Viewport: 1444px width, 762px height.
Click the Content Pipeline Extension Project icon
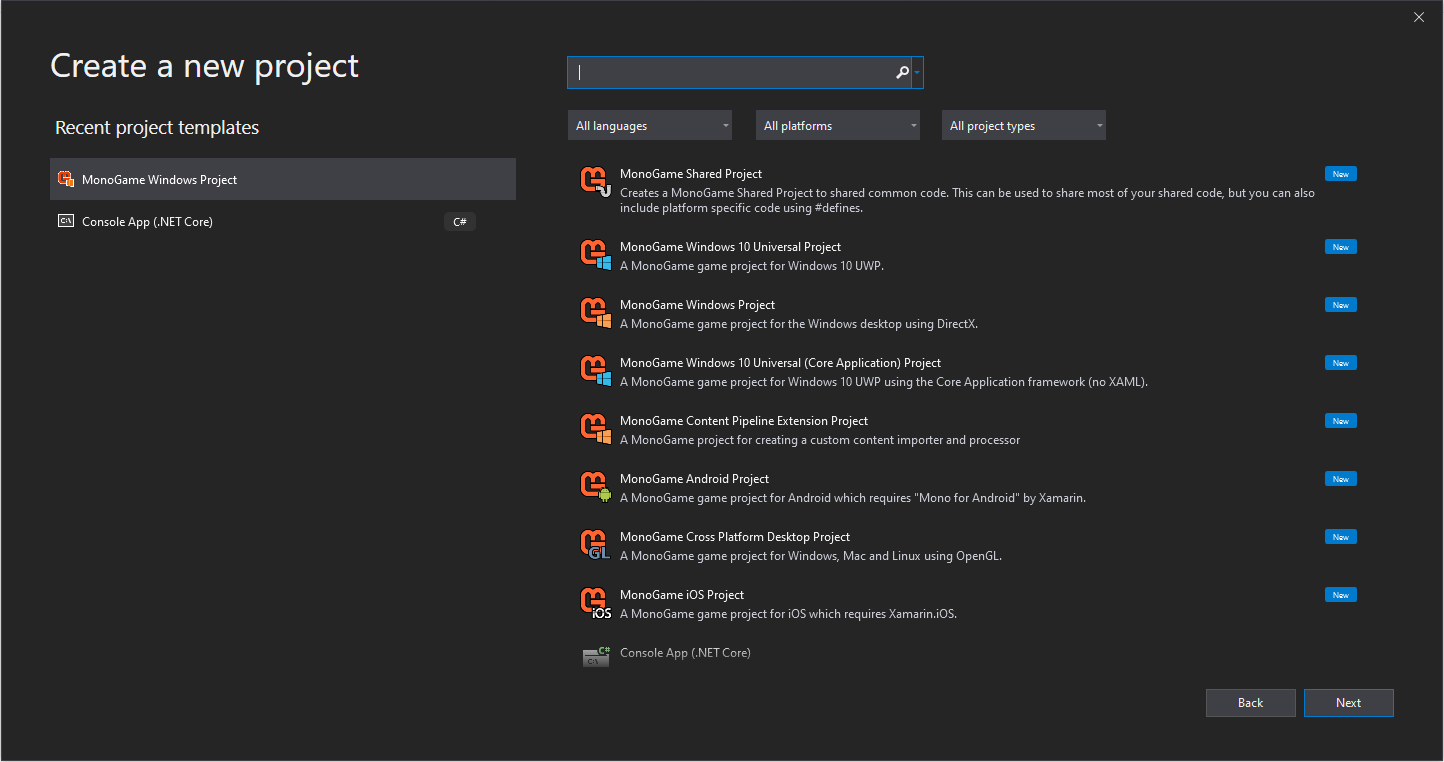coord(596,429)
